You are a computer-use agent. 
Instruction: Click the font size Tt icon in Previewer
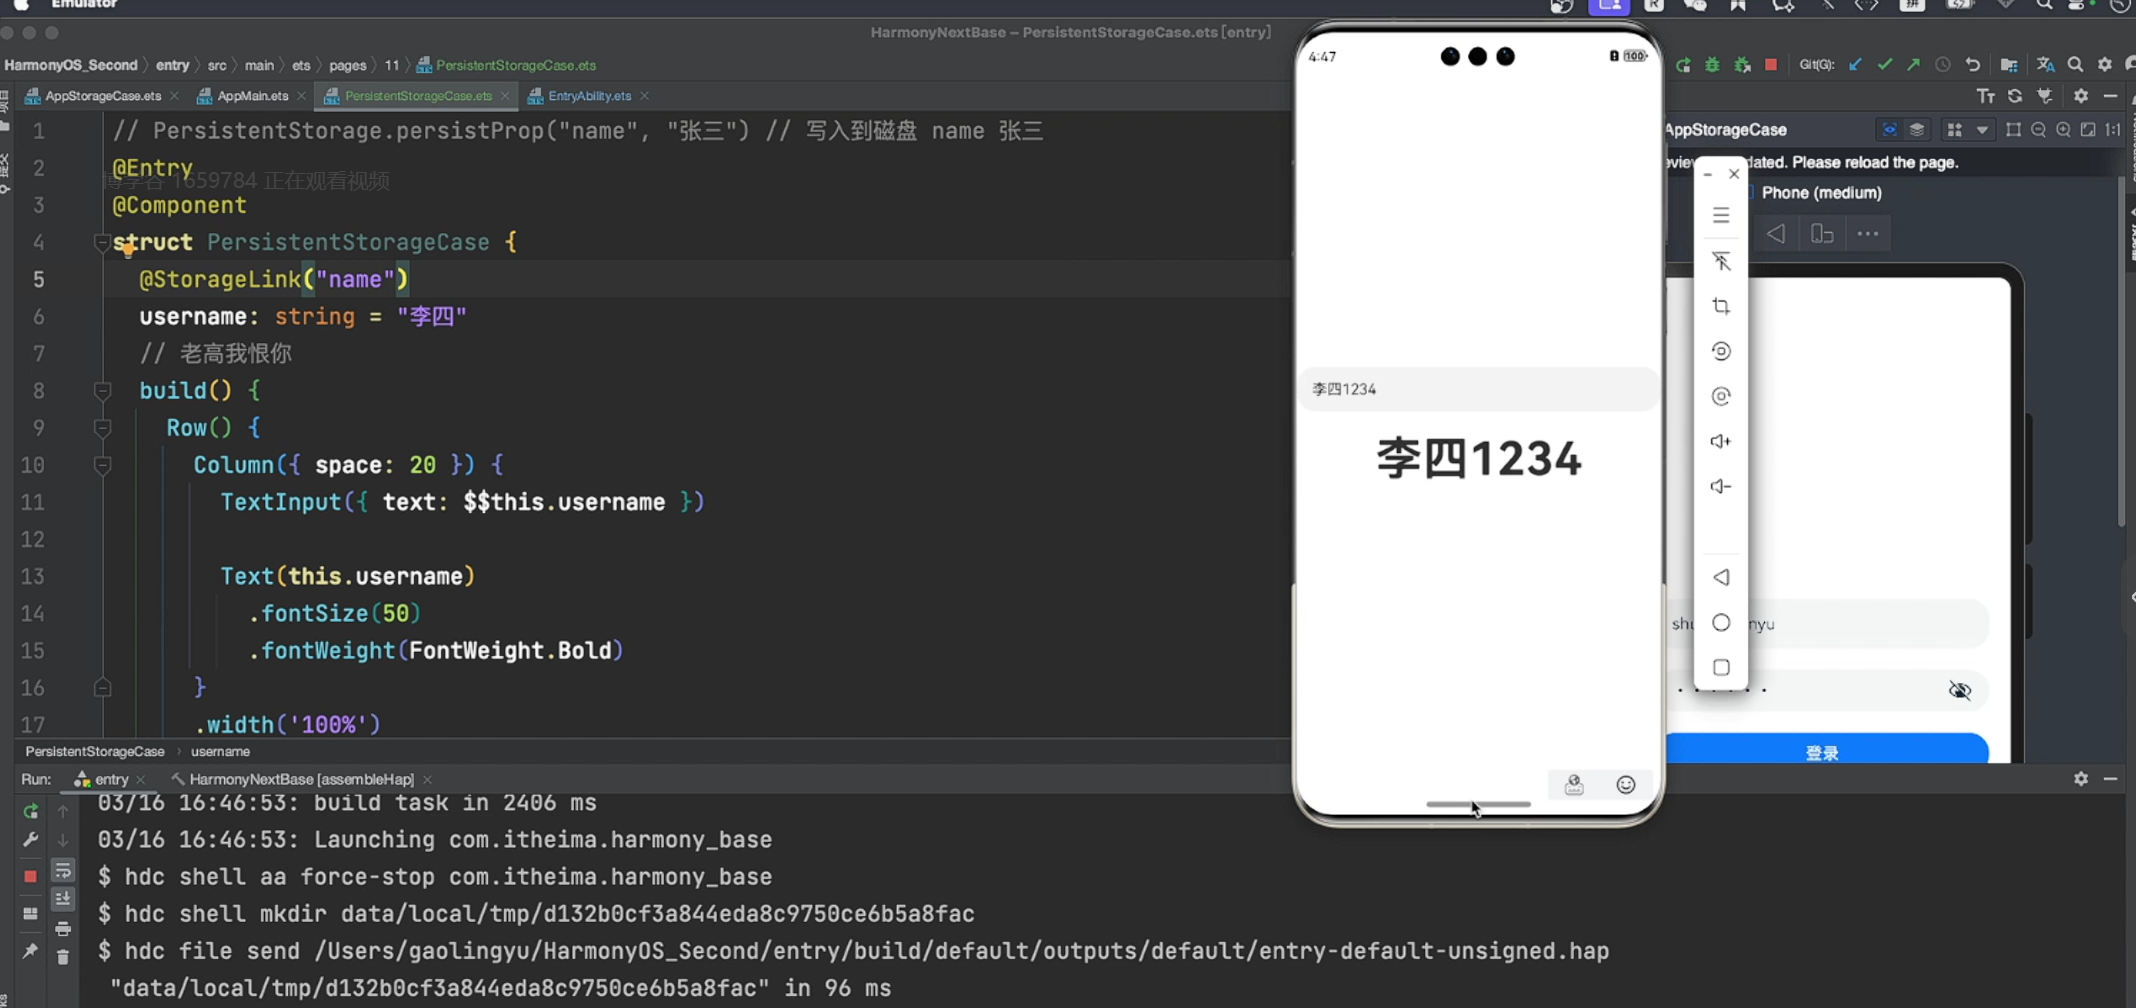(1985, 96)
